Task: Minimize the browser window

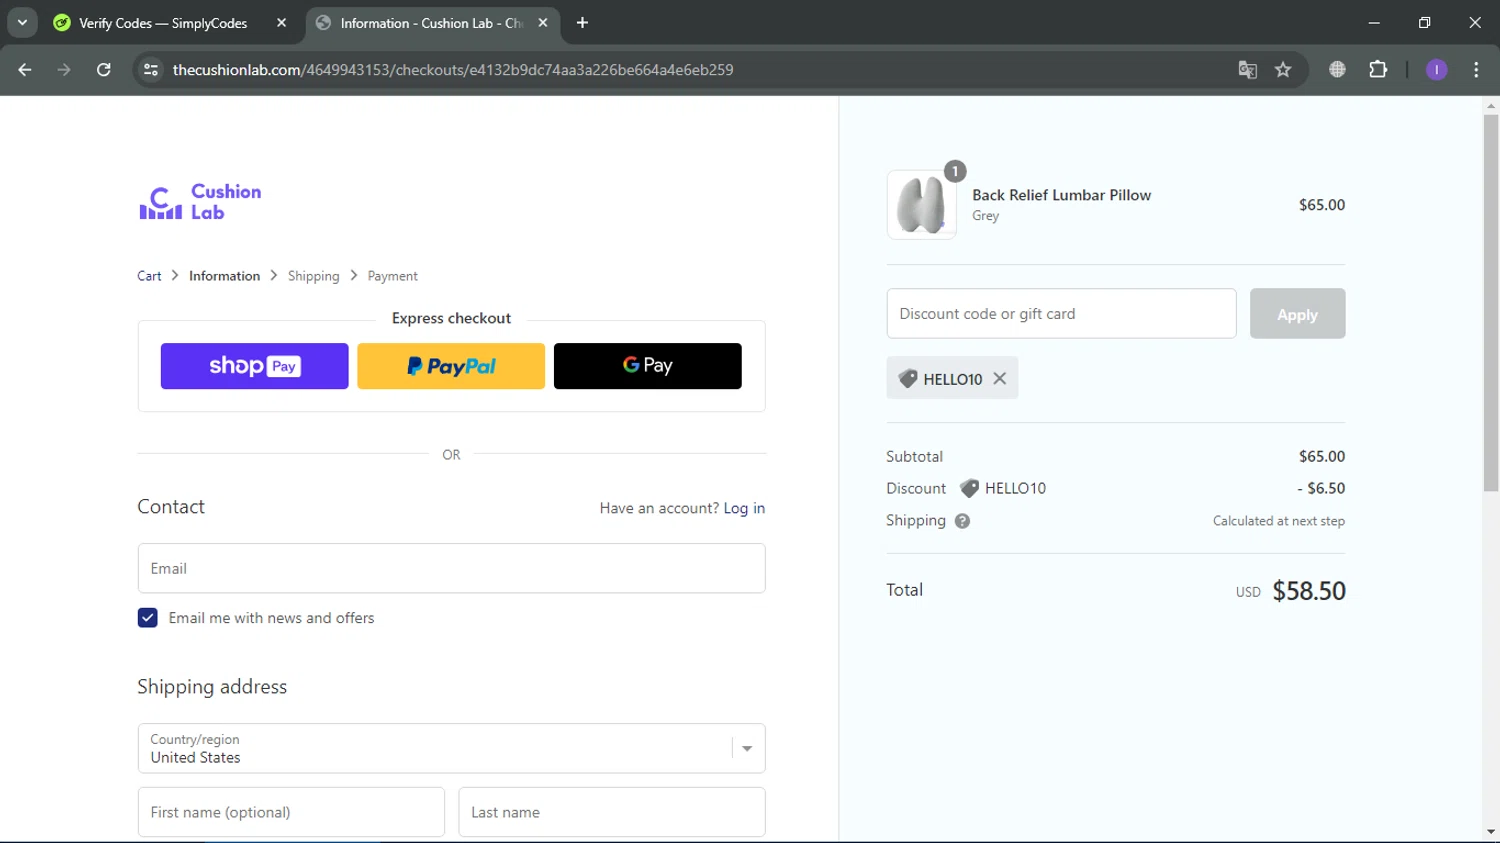Action: [x=1374, y=22]
